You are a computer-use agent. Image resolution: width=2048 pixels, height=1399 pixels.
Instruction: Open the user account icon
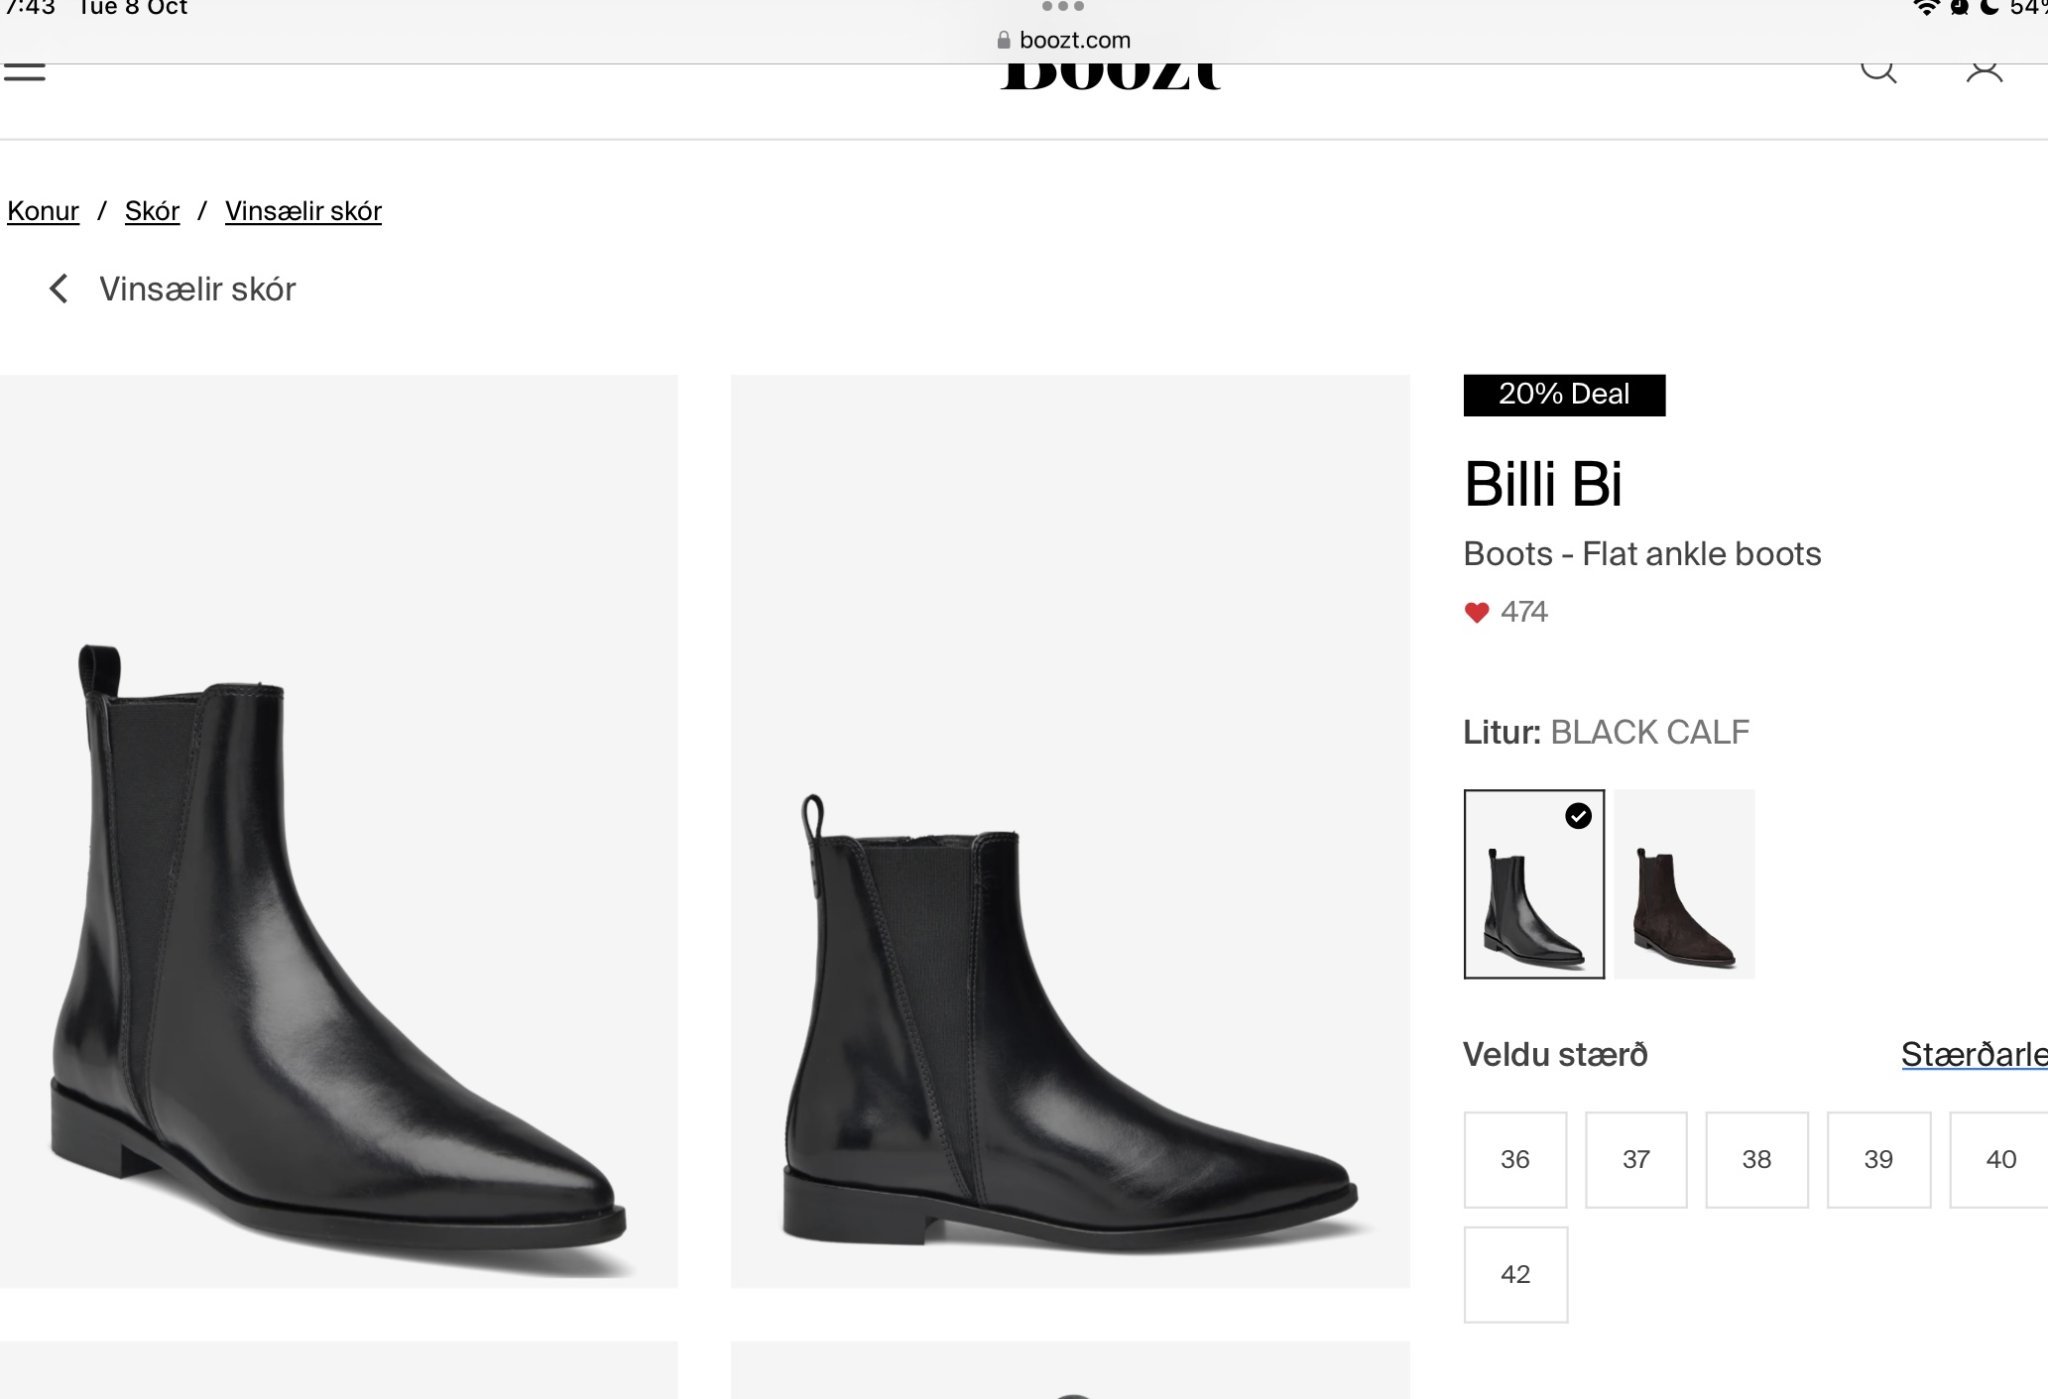[x=1984, y=70]
